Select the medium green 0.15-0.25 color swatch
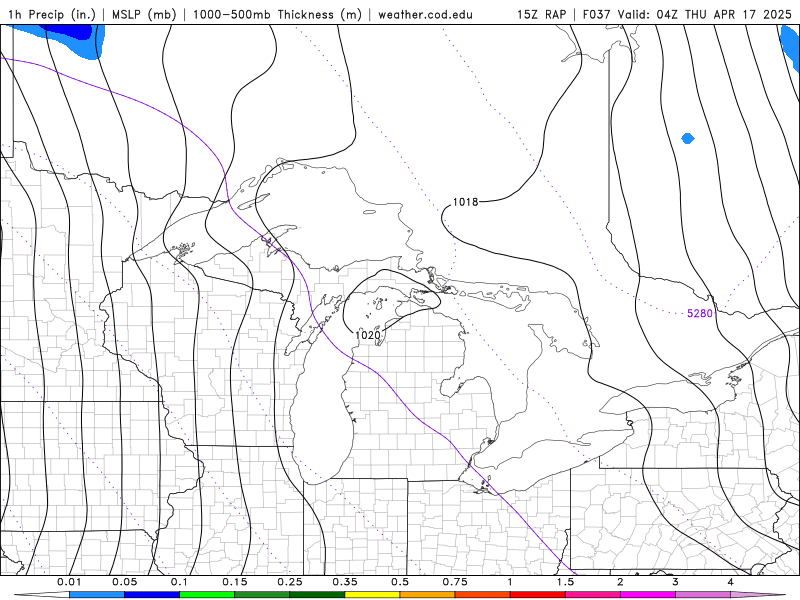The height and width of the screenshot is (600, 800). 262,595
